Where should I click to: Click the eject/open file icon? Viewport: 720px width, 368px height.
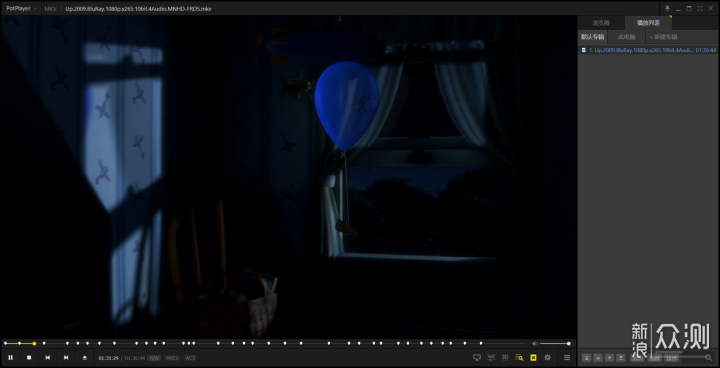[x=84, y=357]
